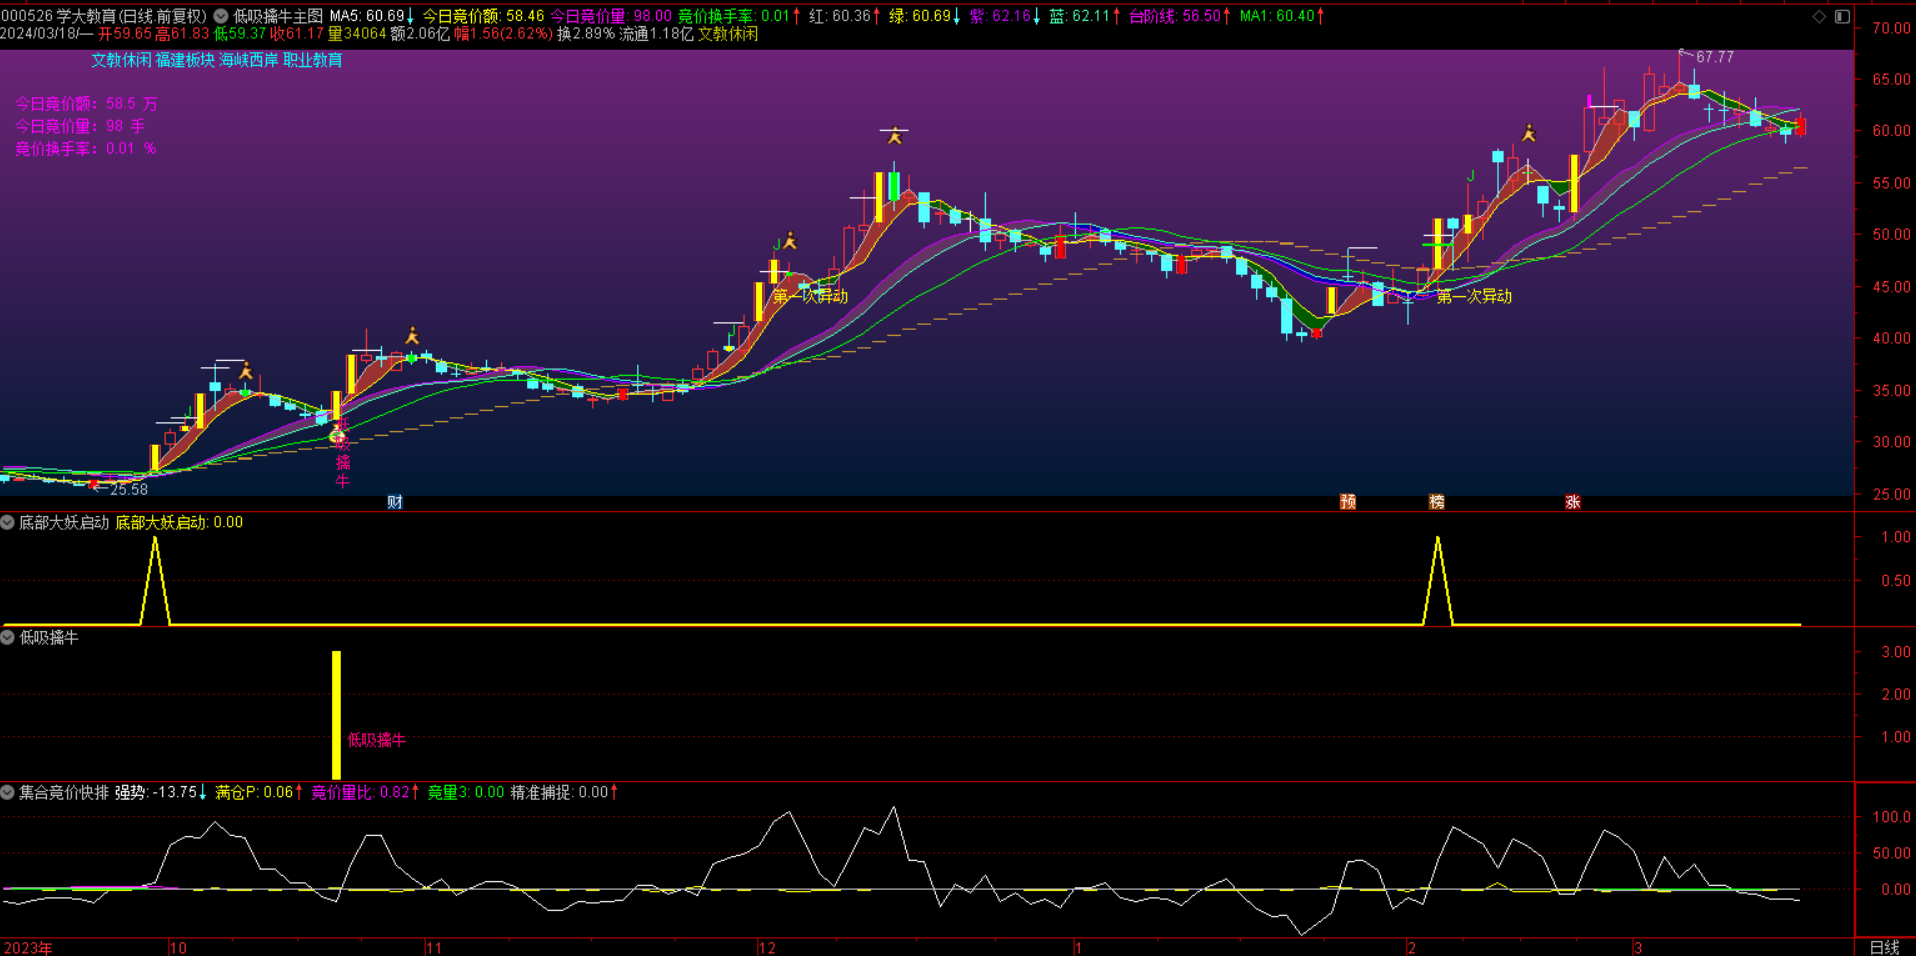
Task: Click the 第一次异动 label in the December rally
Action: pos(810,296)
